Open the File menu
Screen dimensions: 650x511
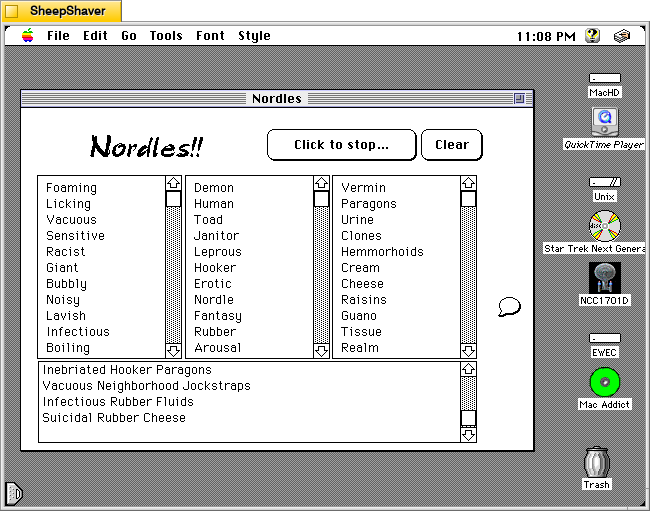click(58, 36)
